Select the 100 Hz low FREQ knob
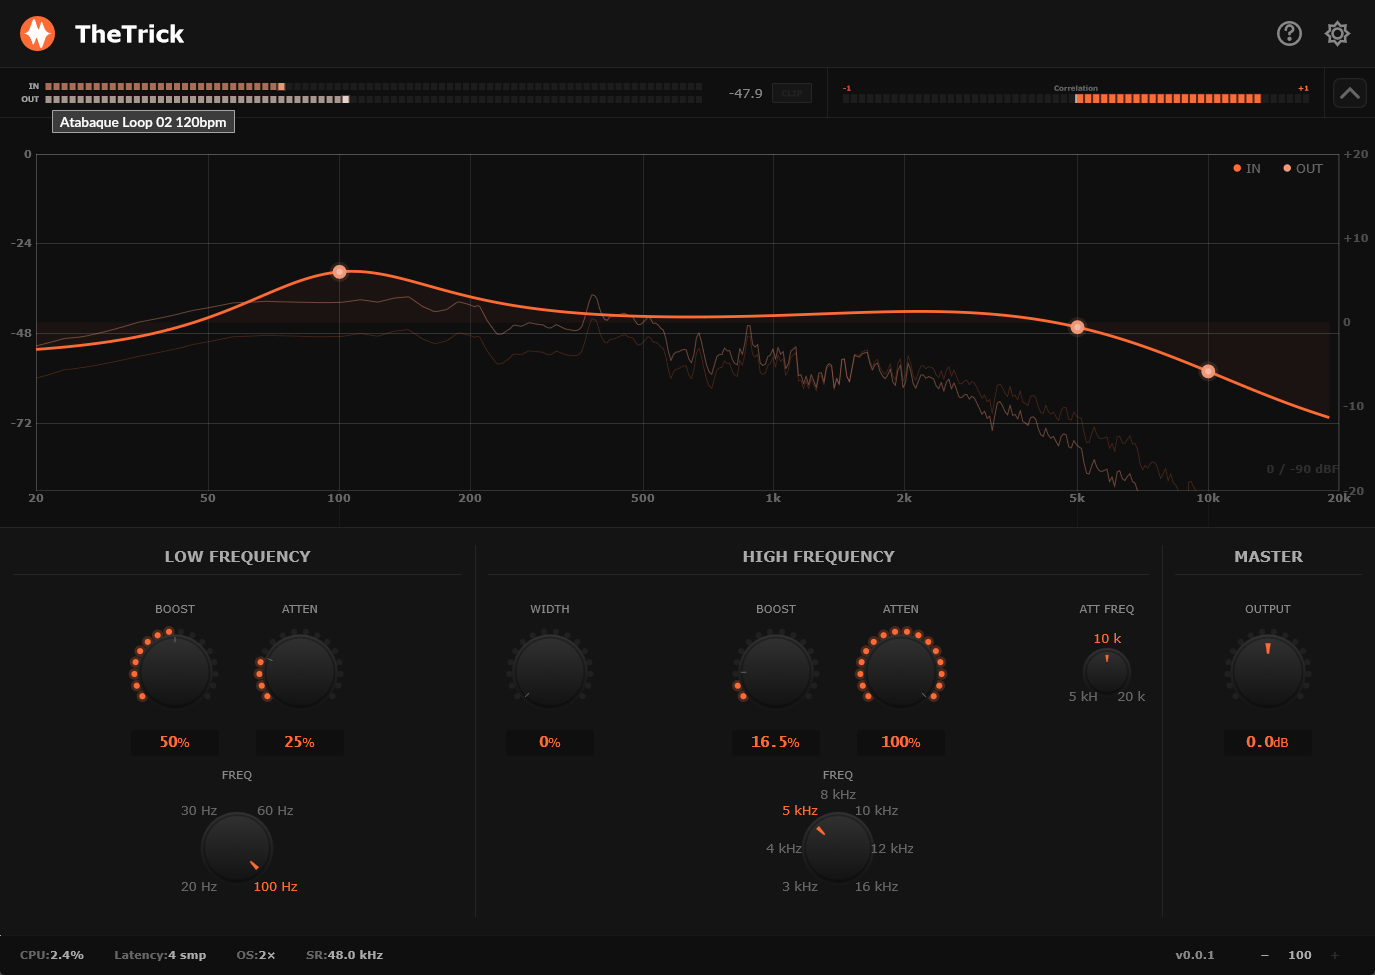 coord(237,847)
